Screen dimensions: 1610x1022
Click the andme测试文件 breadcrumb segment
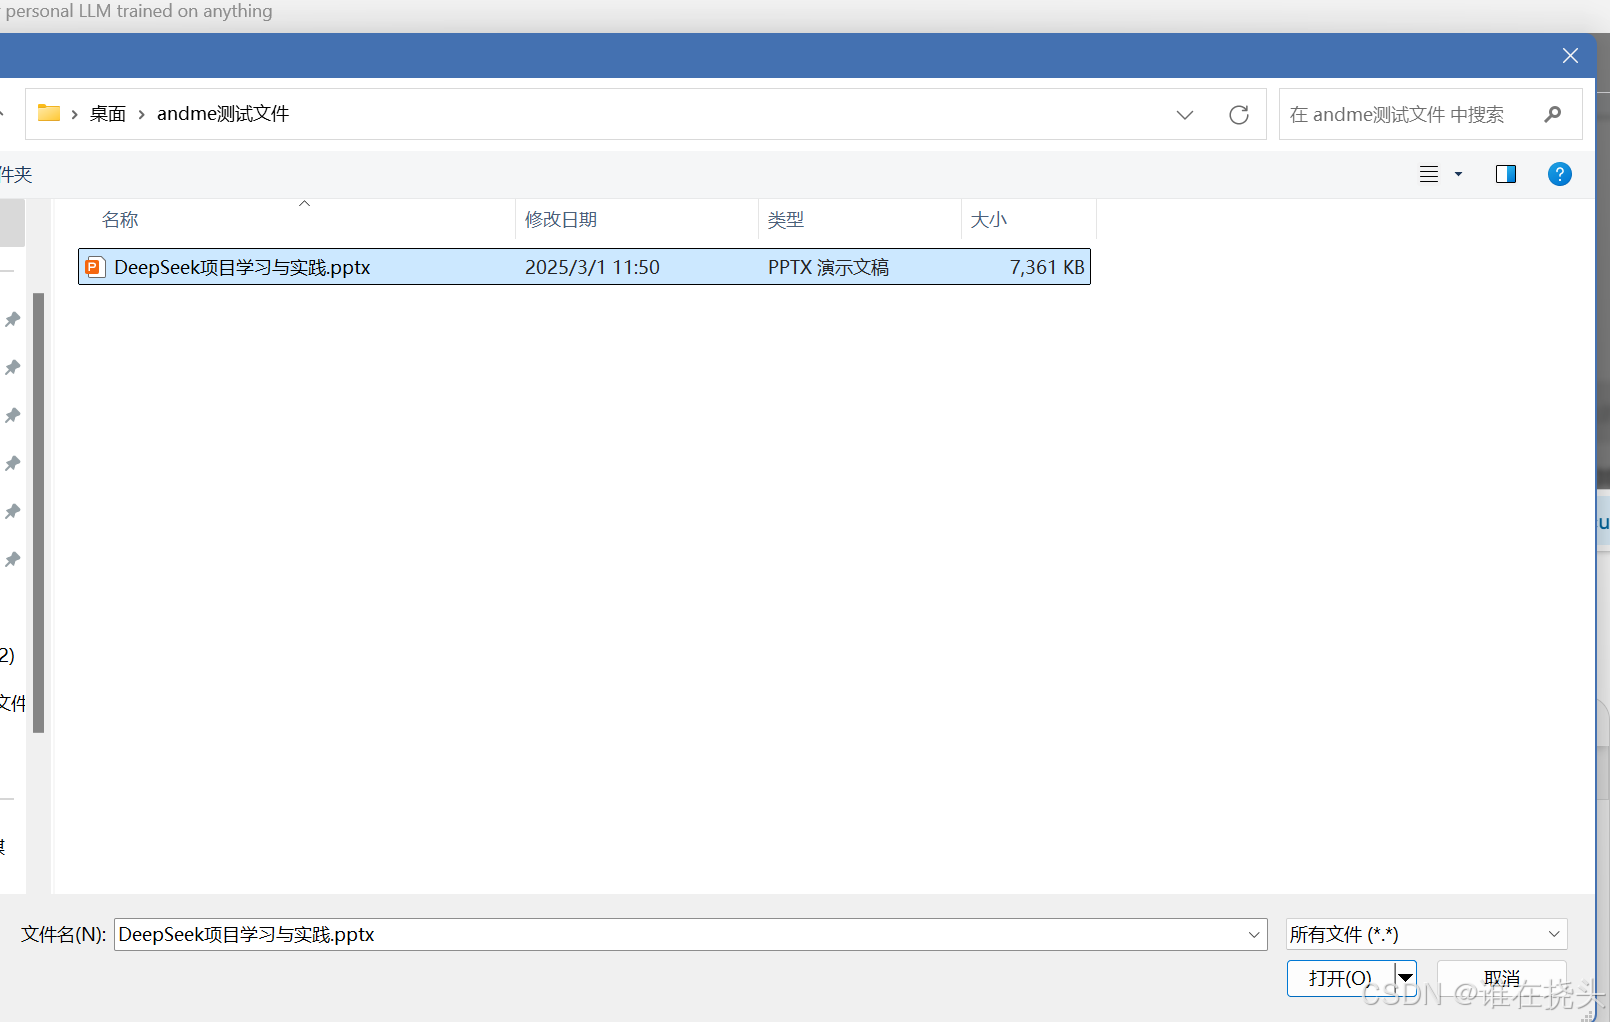coord(223,114)
